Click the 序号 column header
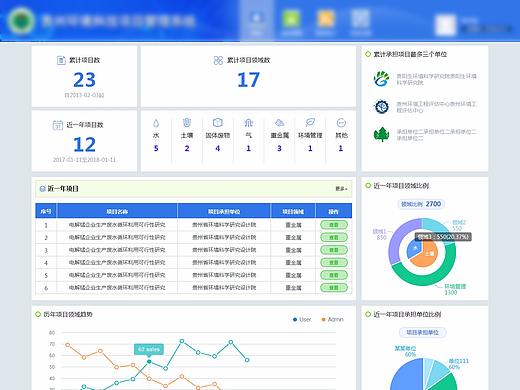Viewport: 520px width, 390px height. 46,211
